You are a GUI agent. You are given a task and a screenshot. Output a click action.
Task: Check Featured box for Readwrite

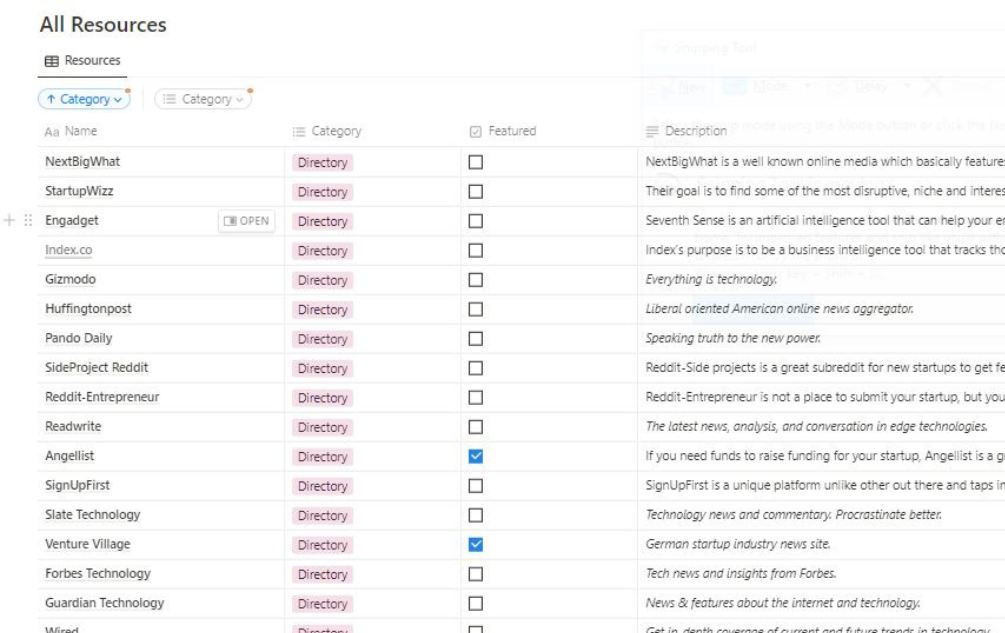click(476, 427)
